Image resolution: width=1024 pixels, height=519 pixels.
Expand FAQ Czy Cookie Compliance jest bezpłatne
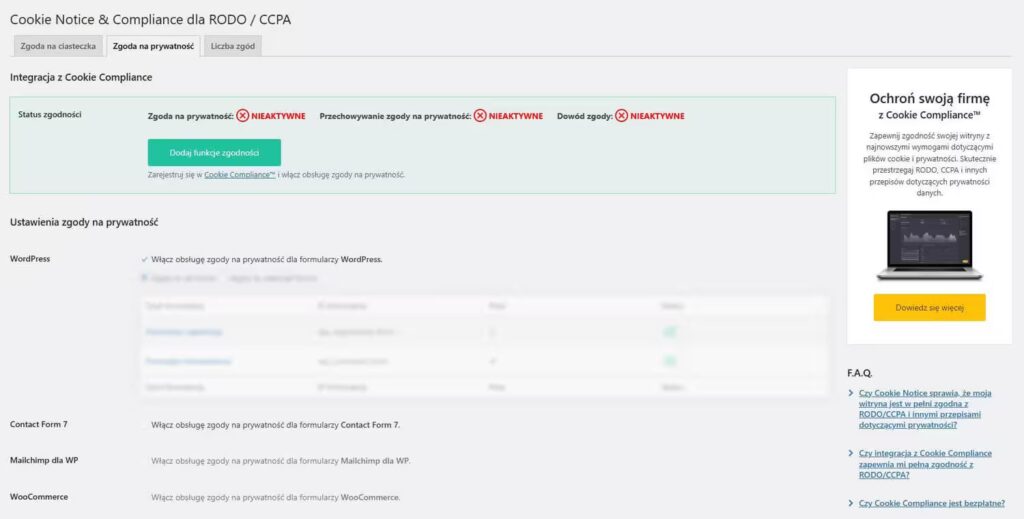pyautogui.click(x=851, y=503)
